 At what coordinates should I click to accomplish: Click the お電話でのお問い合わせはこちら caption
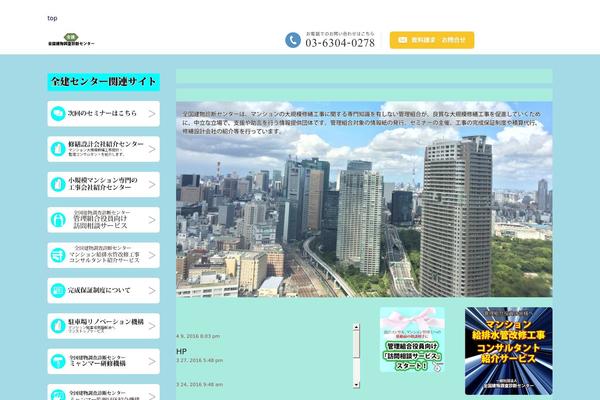click(x=340, y=34)
